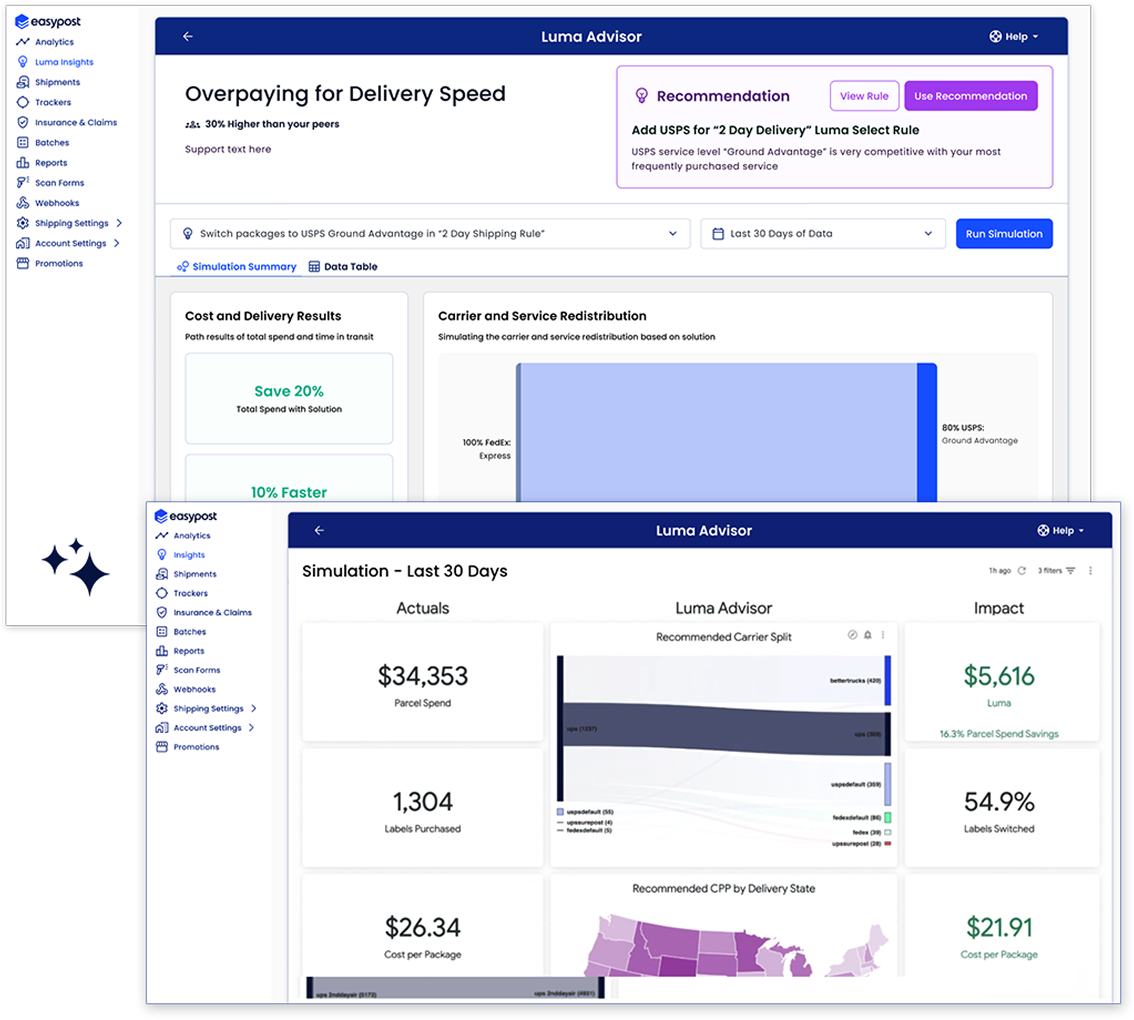Click the bell icon on Recommended Carrier Split

(x=868, y=635)
